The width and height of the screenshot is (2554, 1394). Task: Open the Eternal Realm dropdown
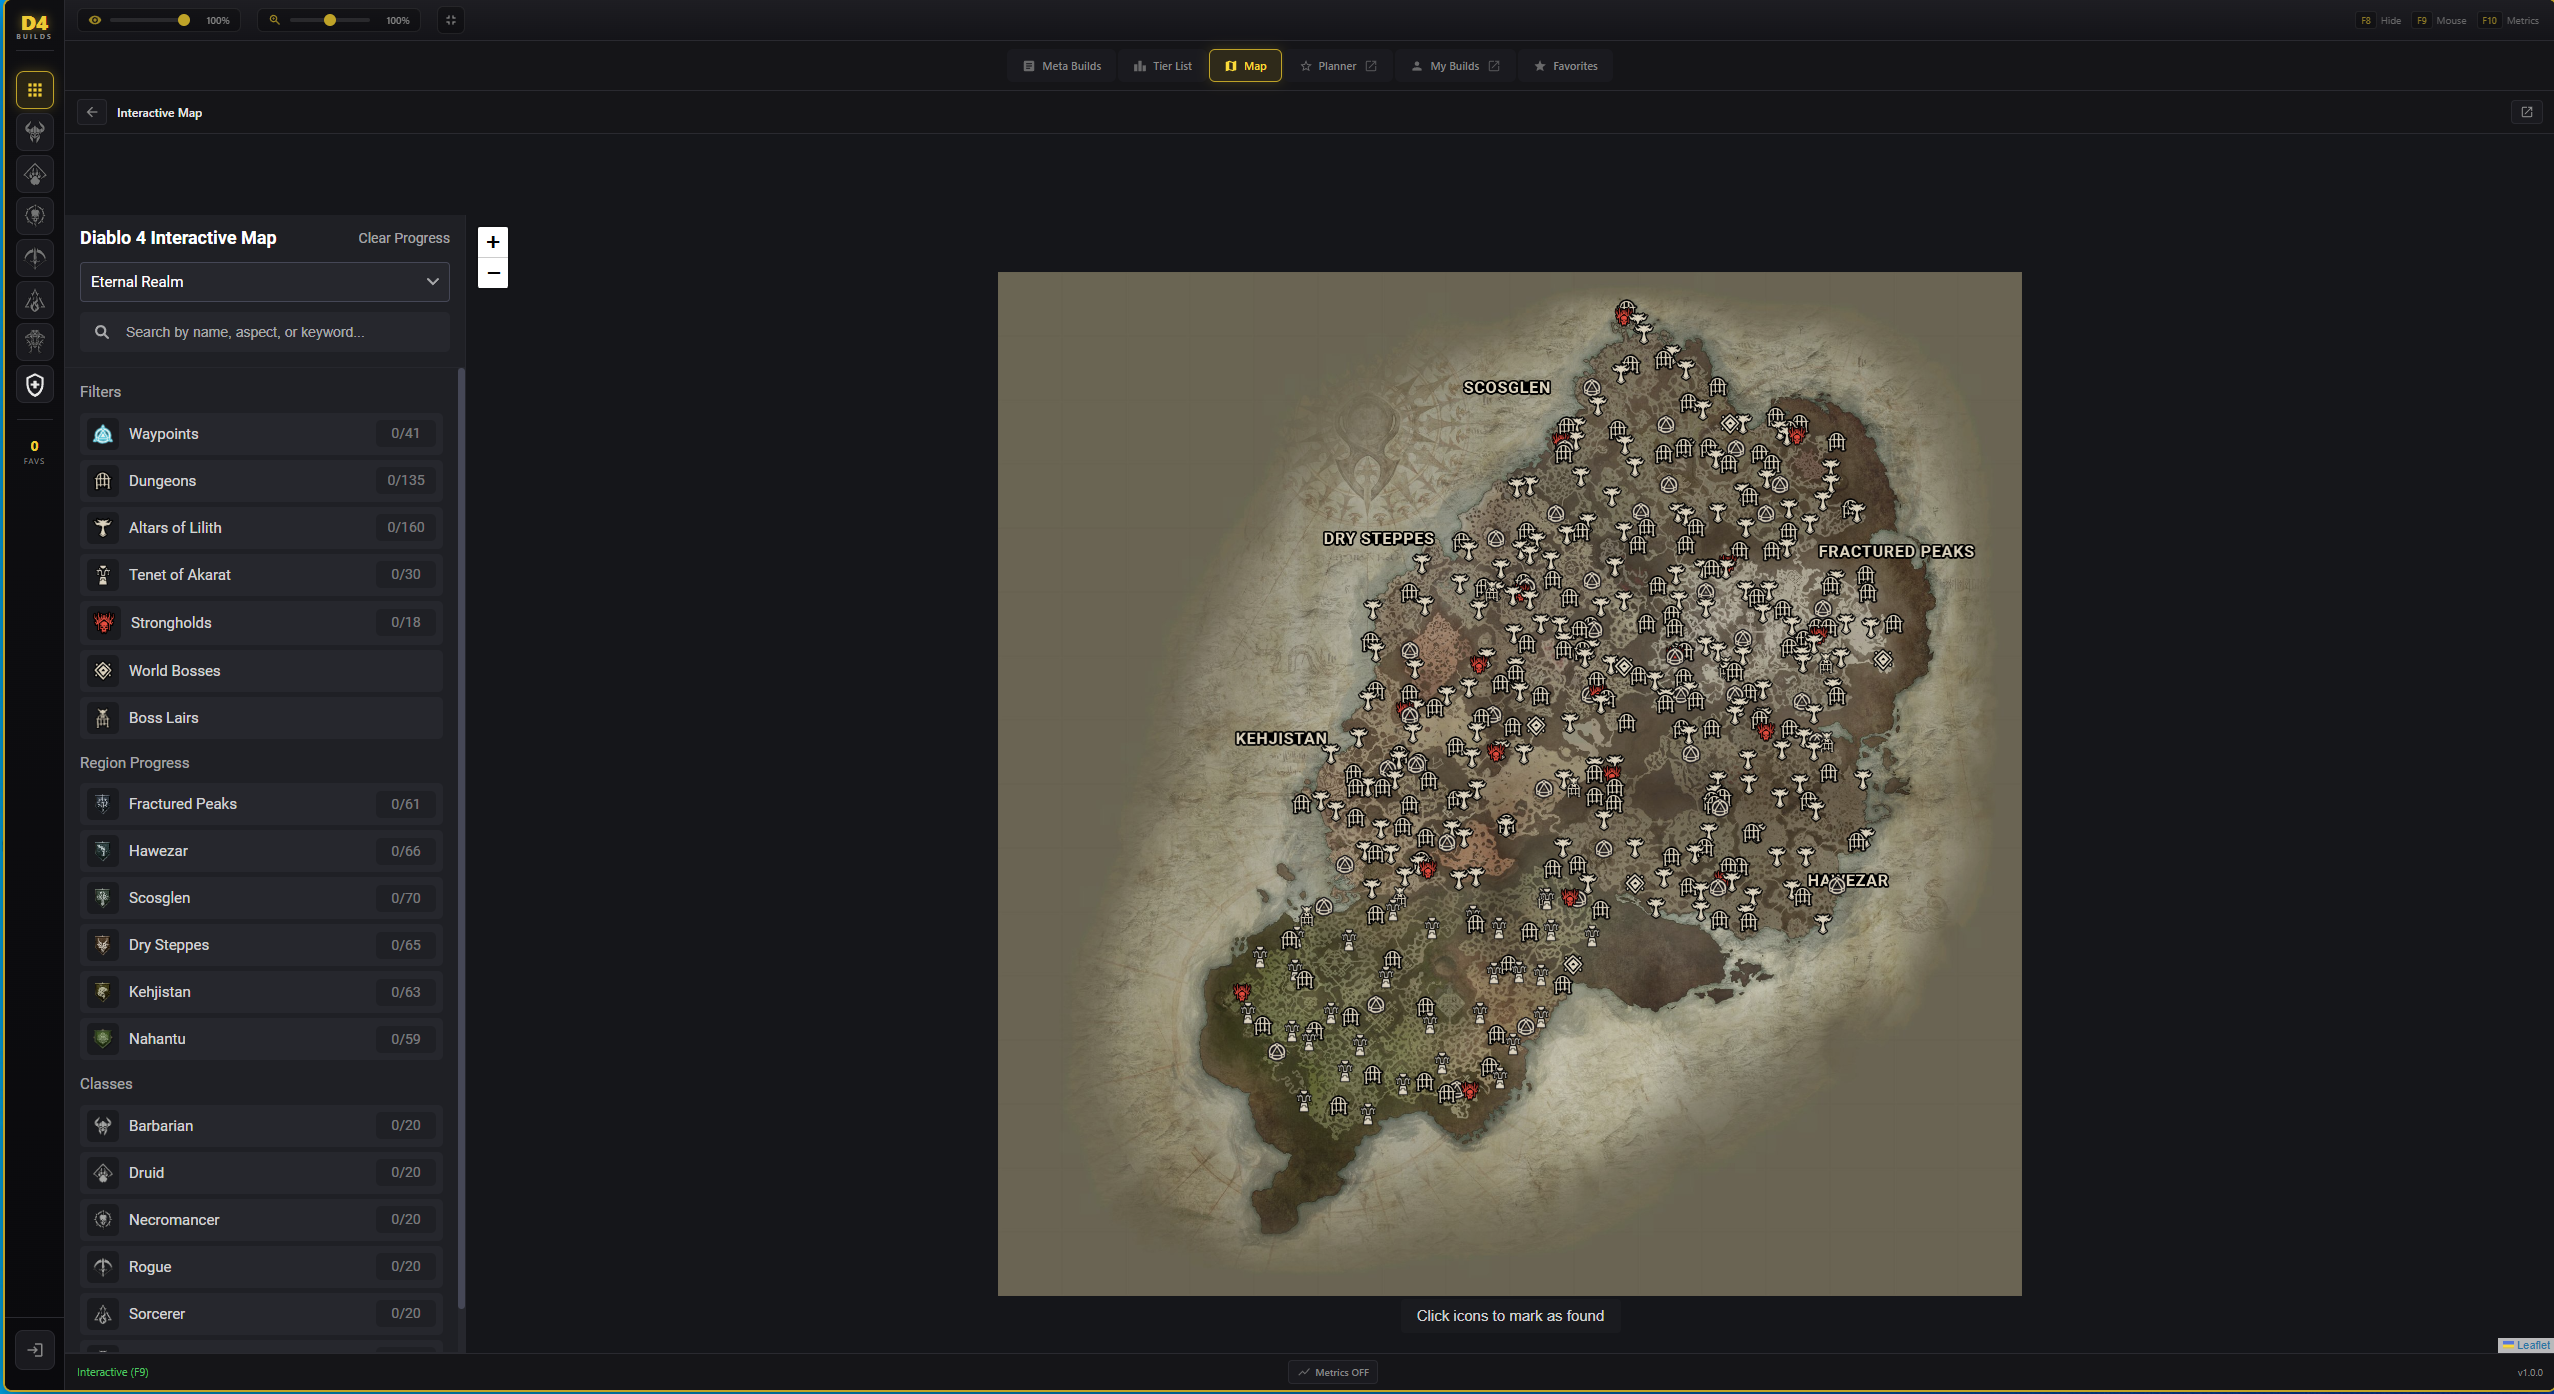[x=264, y=282]
